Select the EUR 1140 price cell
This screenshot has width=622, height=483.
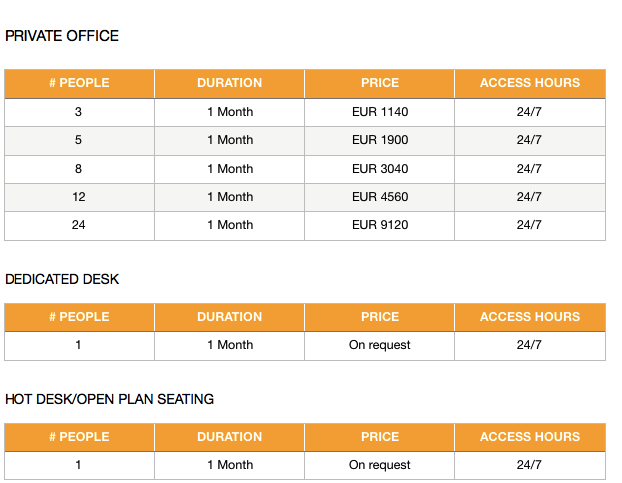[380, 112]
